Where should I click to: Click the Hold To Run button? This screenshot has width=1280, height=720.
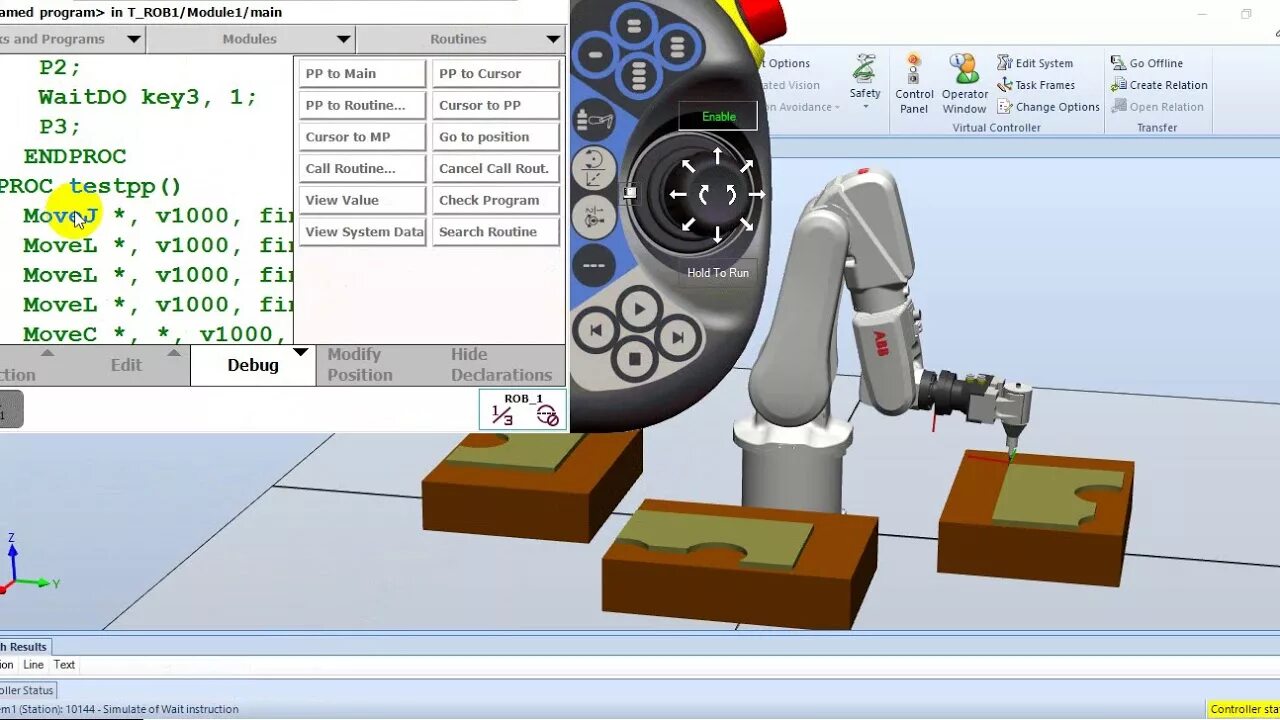pyautogui.click(x=718, y=272)
